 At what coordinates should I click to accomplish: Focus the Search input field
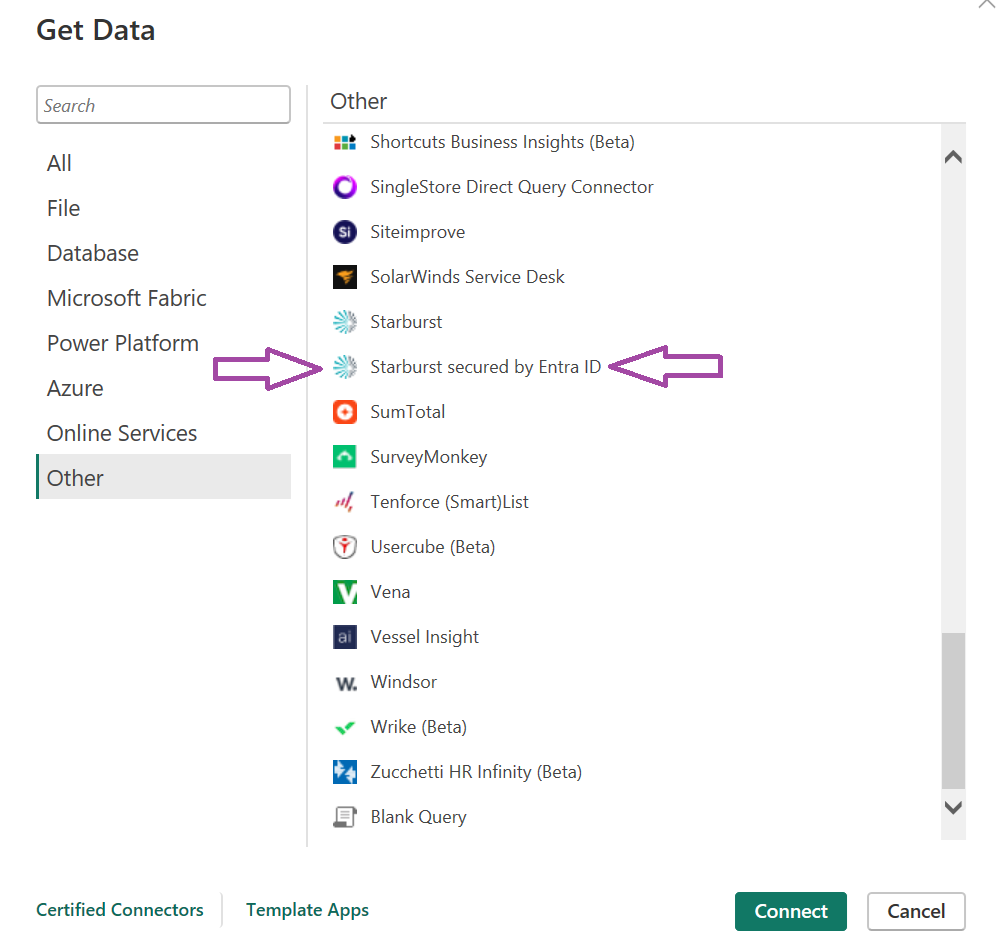coord(163,105)
